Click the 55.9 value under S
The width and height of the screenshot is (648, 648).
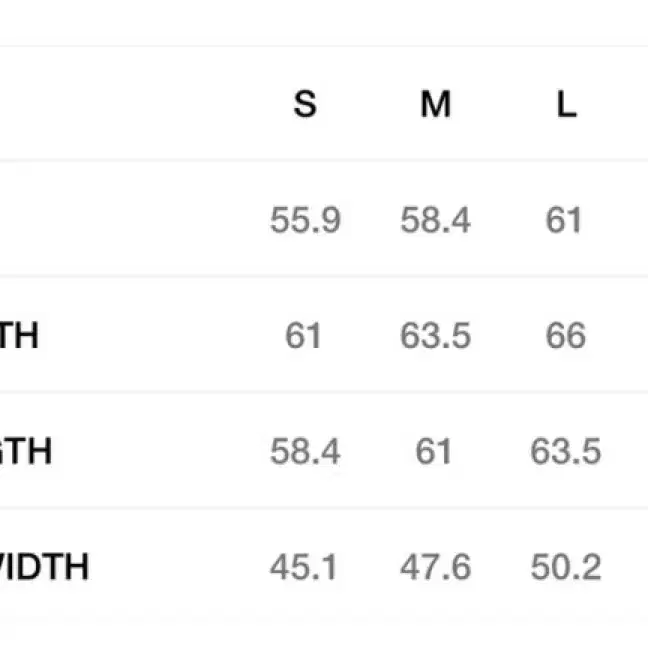(305, 220)
